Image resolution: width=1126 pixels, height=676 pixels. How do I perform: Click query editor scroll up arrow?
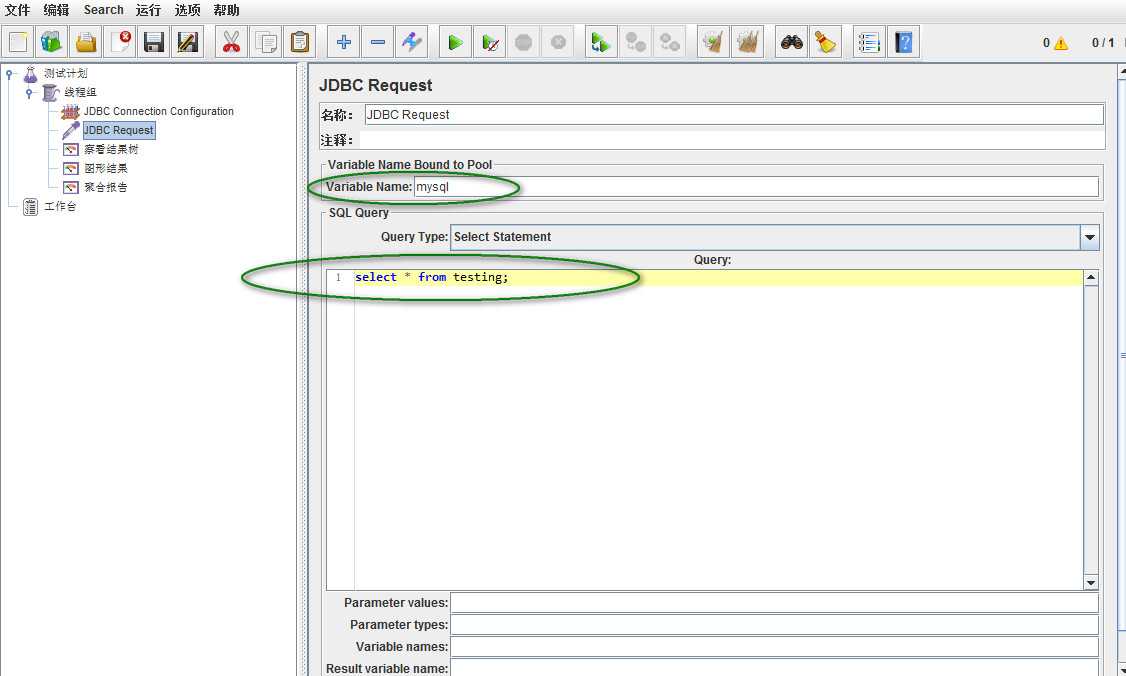pyautogui.click(x=1091, y=278)
